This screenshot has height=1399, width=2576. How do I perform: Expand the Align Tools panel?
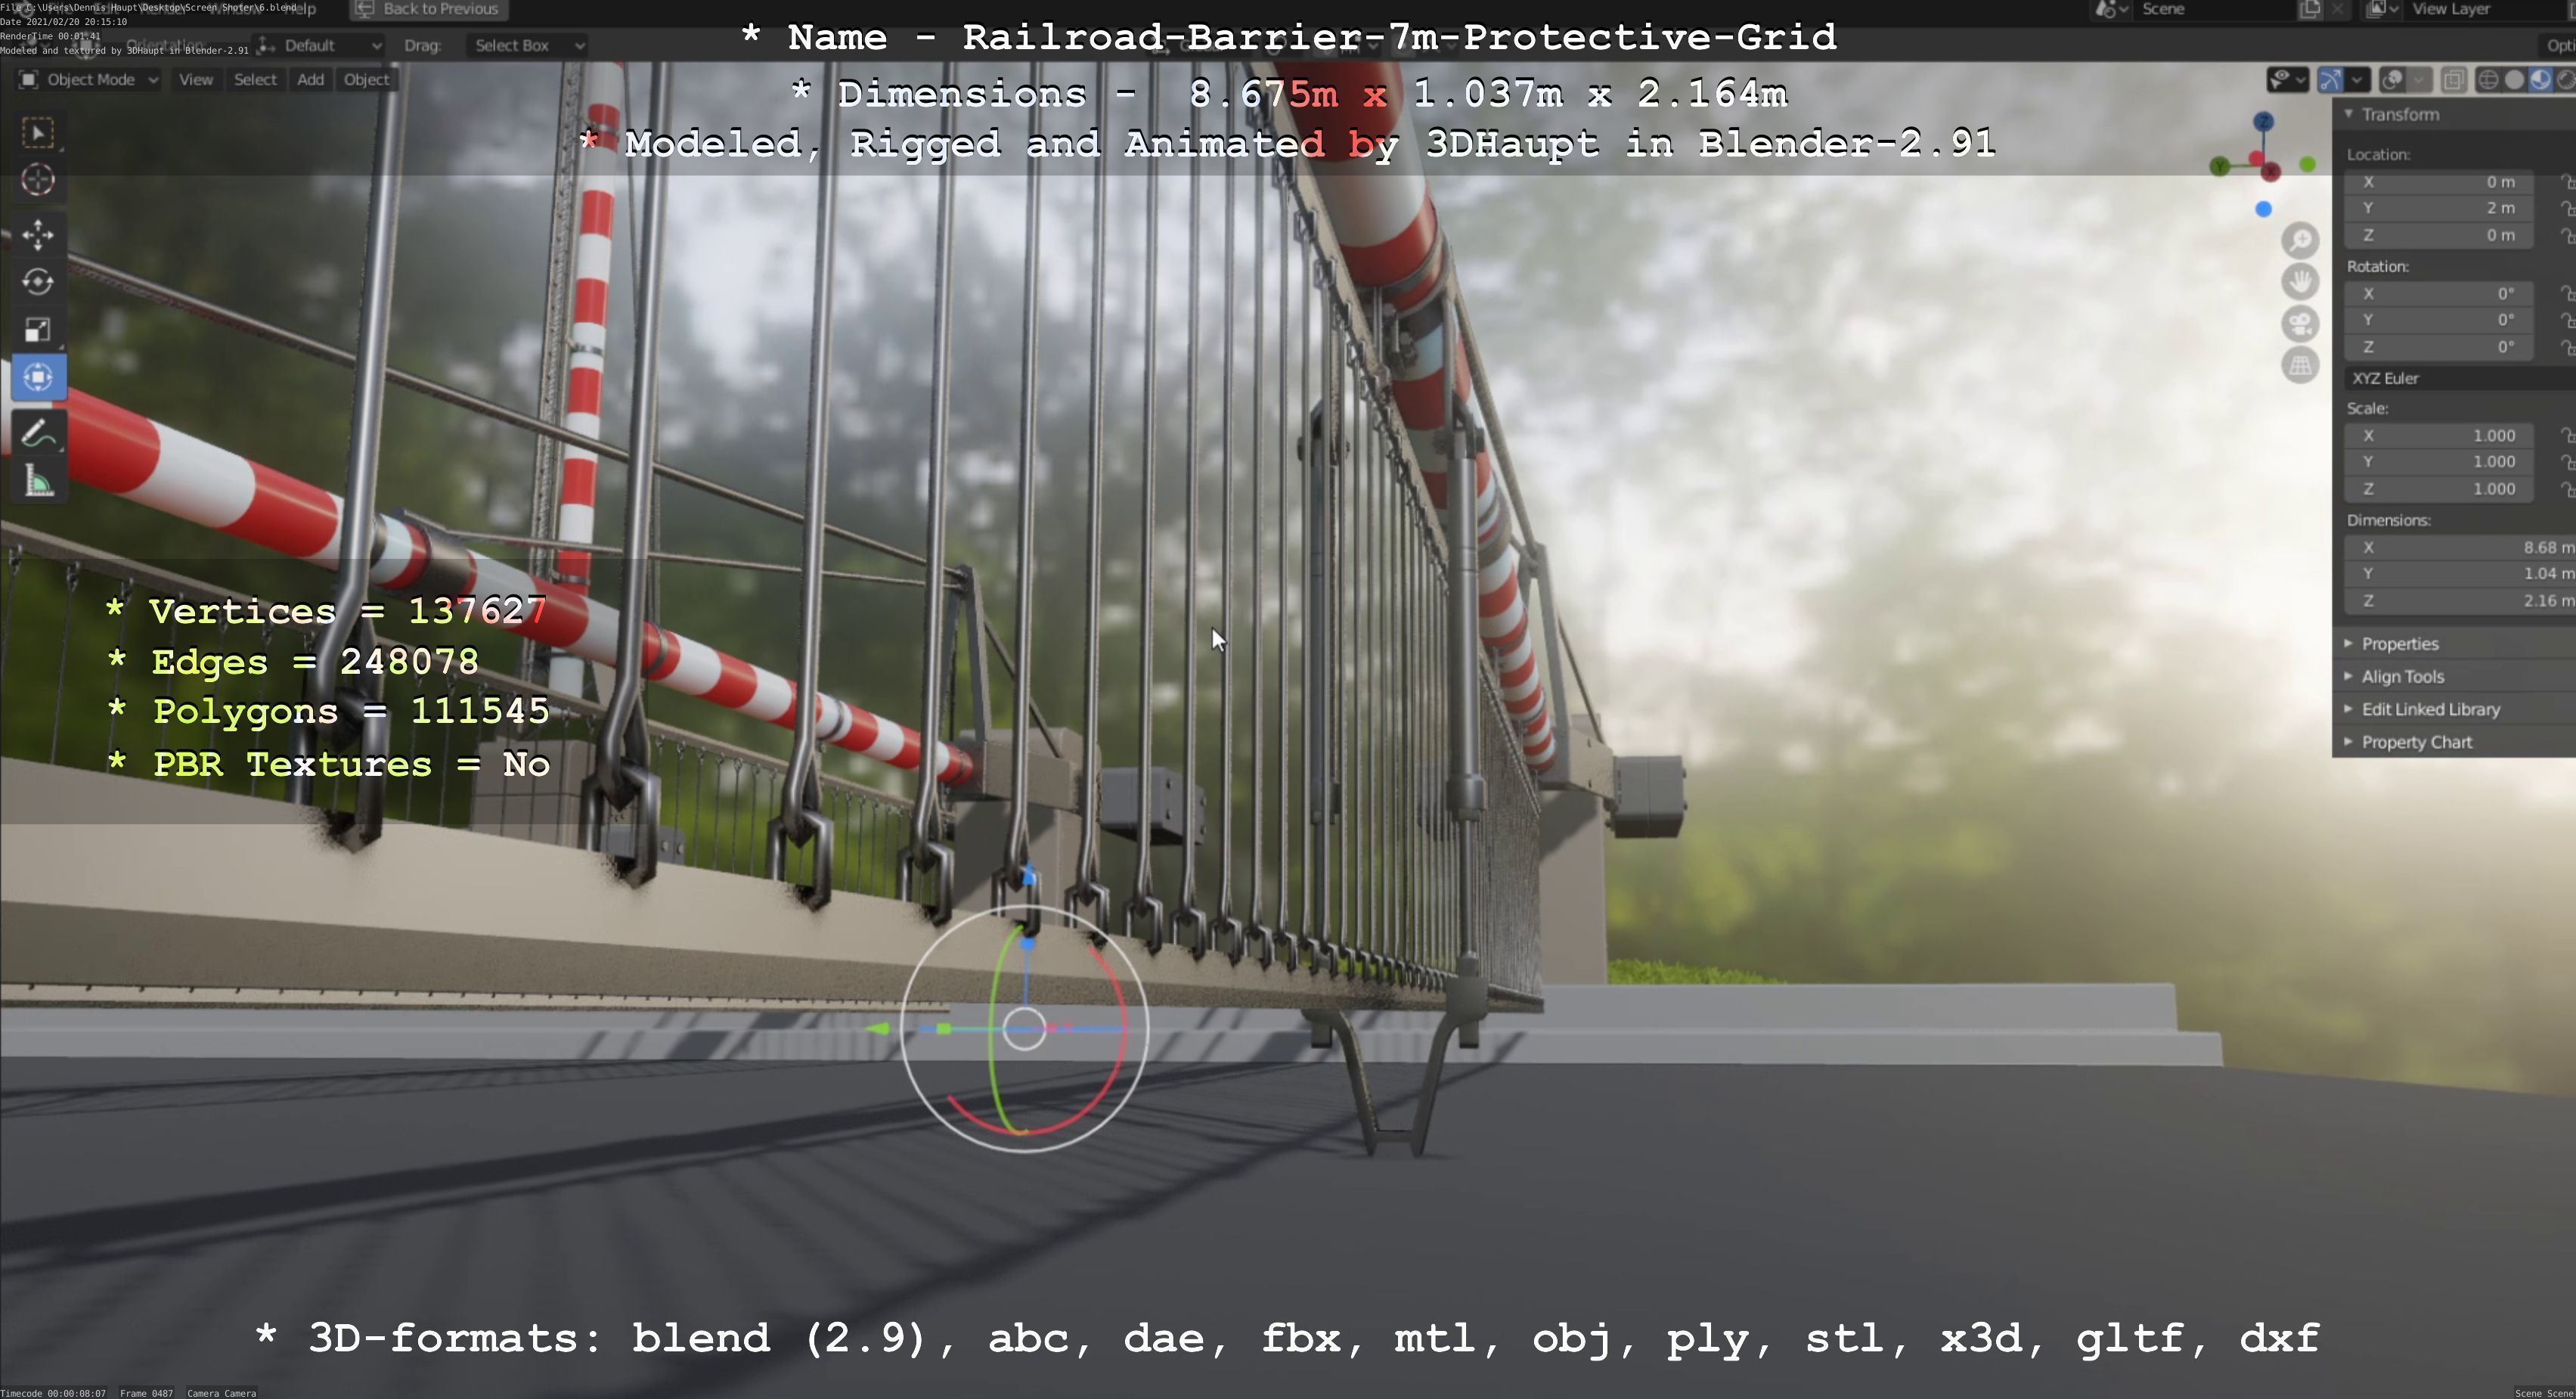[2401, 677]
